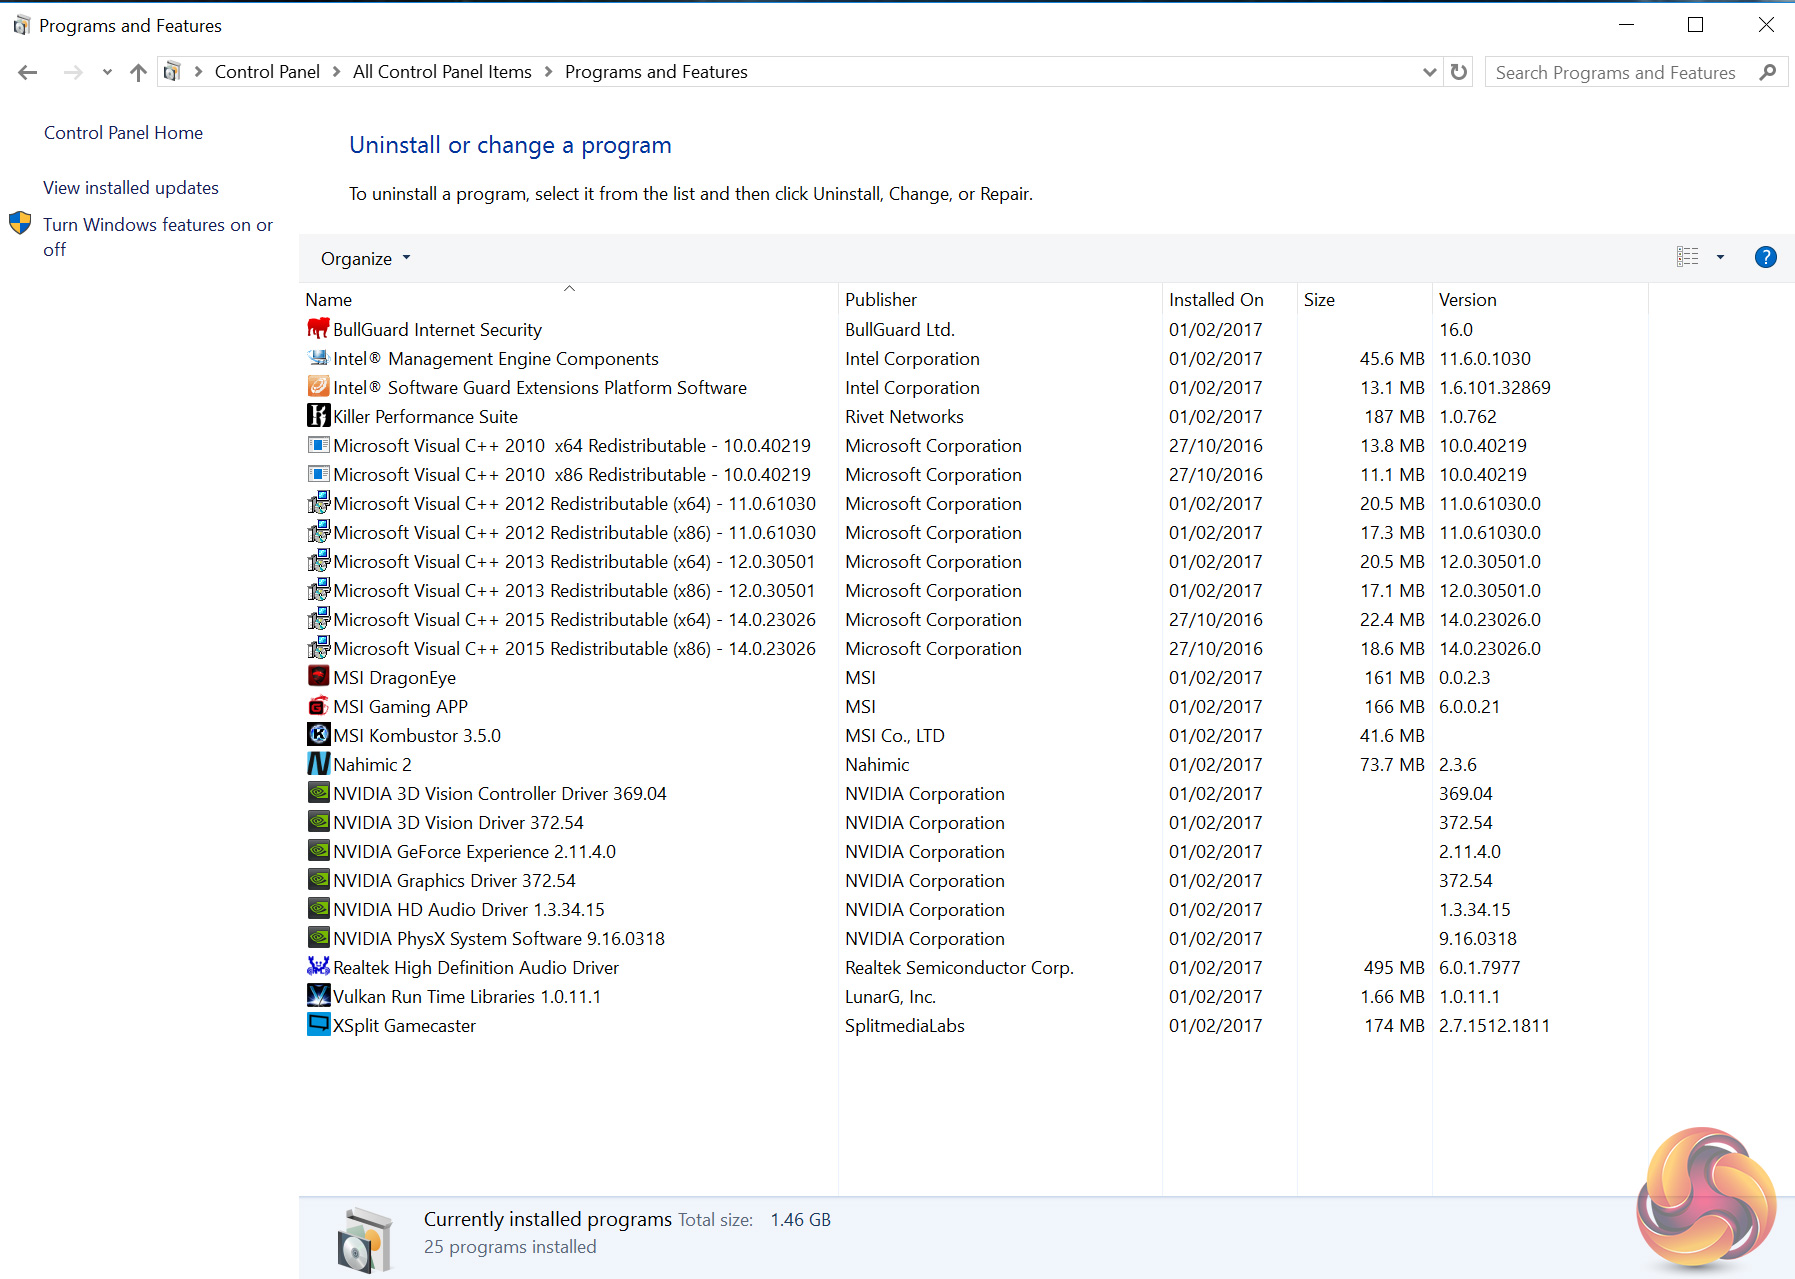Expand the address bar history dropdown

pos(1429,72)
